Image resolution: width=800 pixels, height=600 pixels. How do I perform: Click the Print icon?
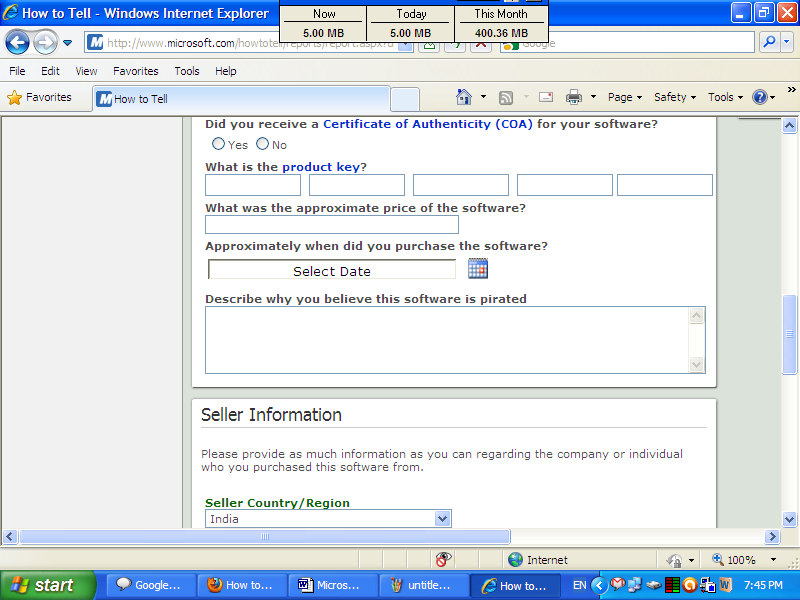click(574, 97)
